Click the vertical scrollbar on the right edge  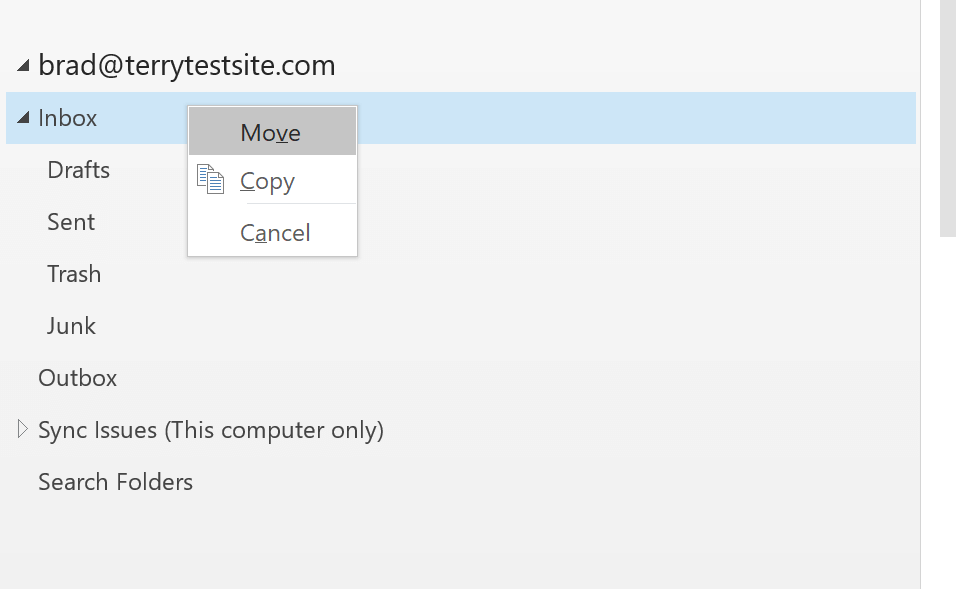point(947,118)
